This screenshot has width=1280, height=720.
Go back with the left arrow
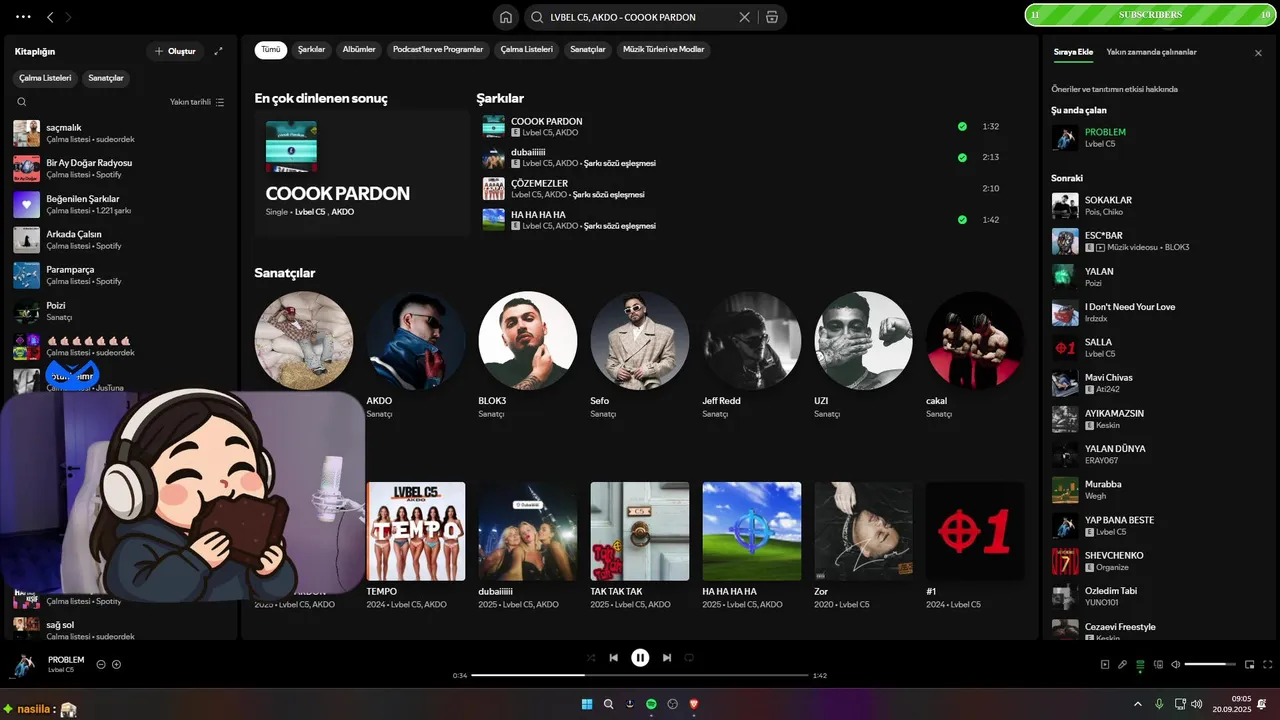click(x=50, y=17)
